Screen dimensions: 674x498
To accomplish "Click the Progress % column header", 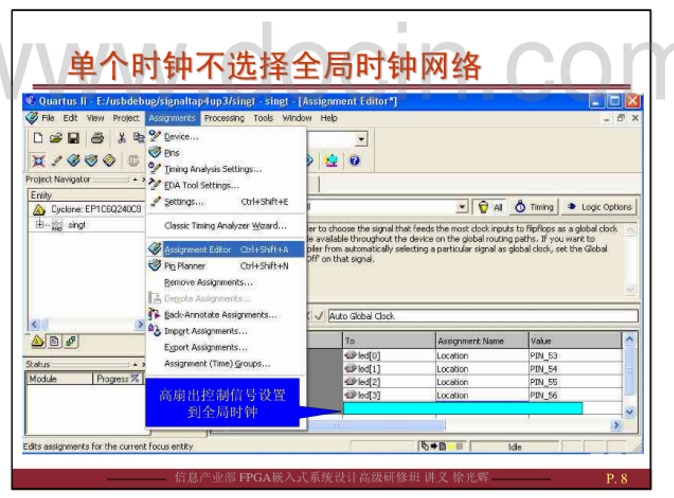I will coord(118,379).
